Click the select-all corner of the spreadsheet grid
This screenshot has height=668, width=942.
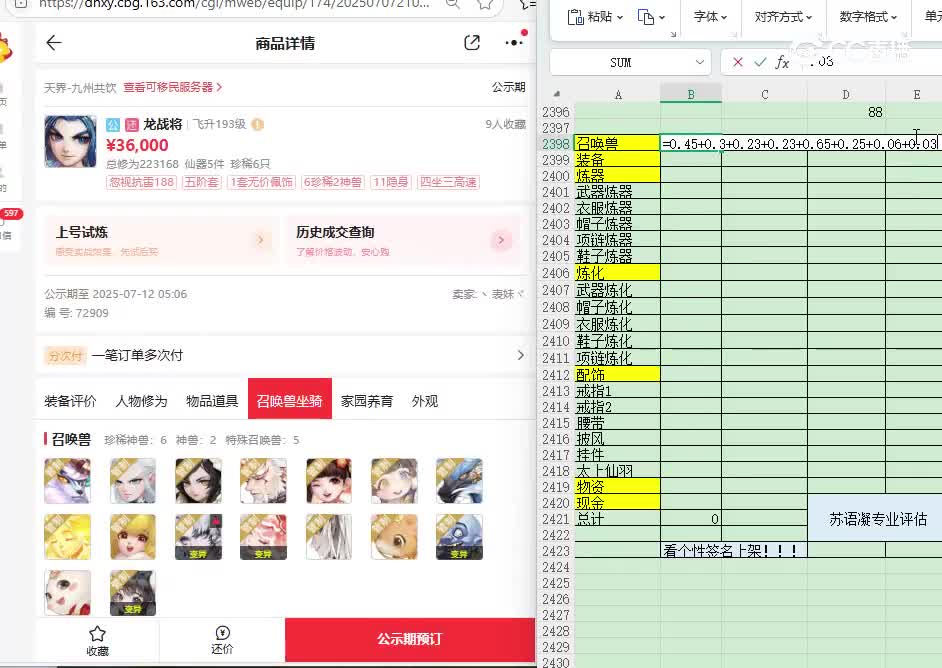(557, 94)
